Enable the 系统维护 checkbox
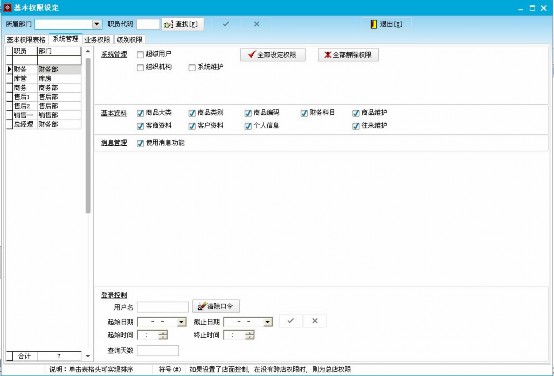Screen dimensions: 554x376 [x=192, y=67]
